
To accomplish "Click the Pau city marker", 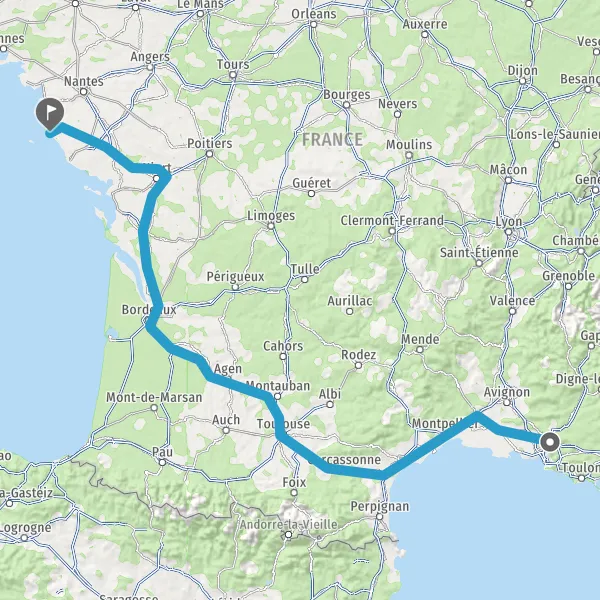I will click(162, 463).
